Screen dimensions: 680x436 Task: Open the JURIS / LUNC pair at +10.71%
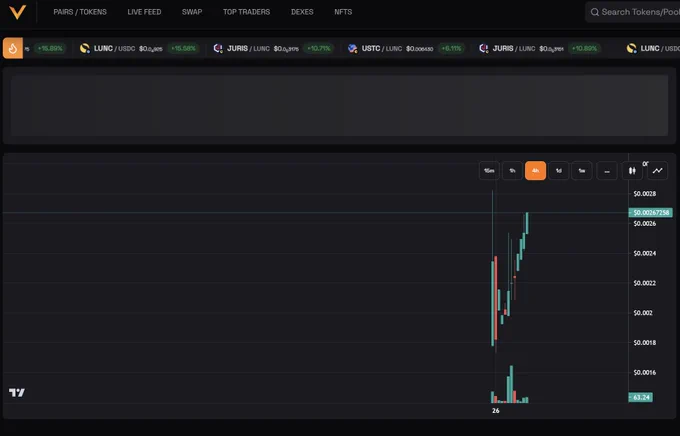click(x=273, y=48)
